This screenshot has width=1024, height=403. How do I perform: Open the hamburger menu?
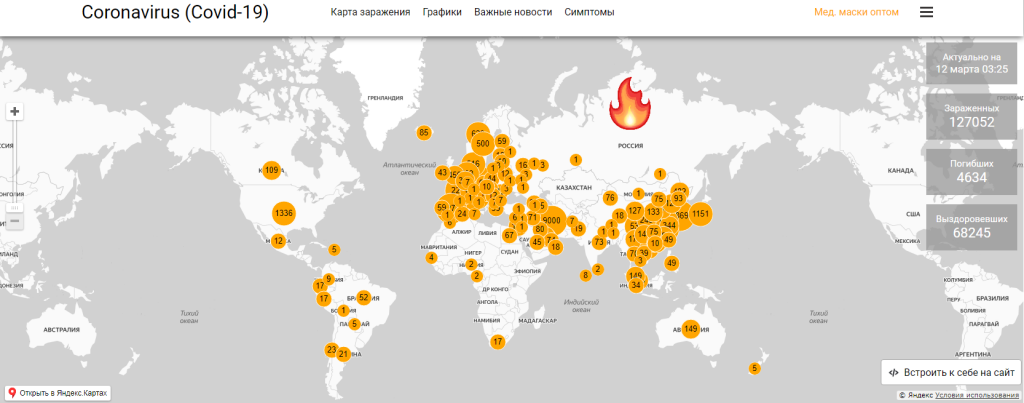click(x=926, y=13)
